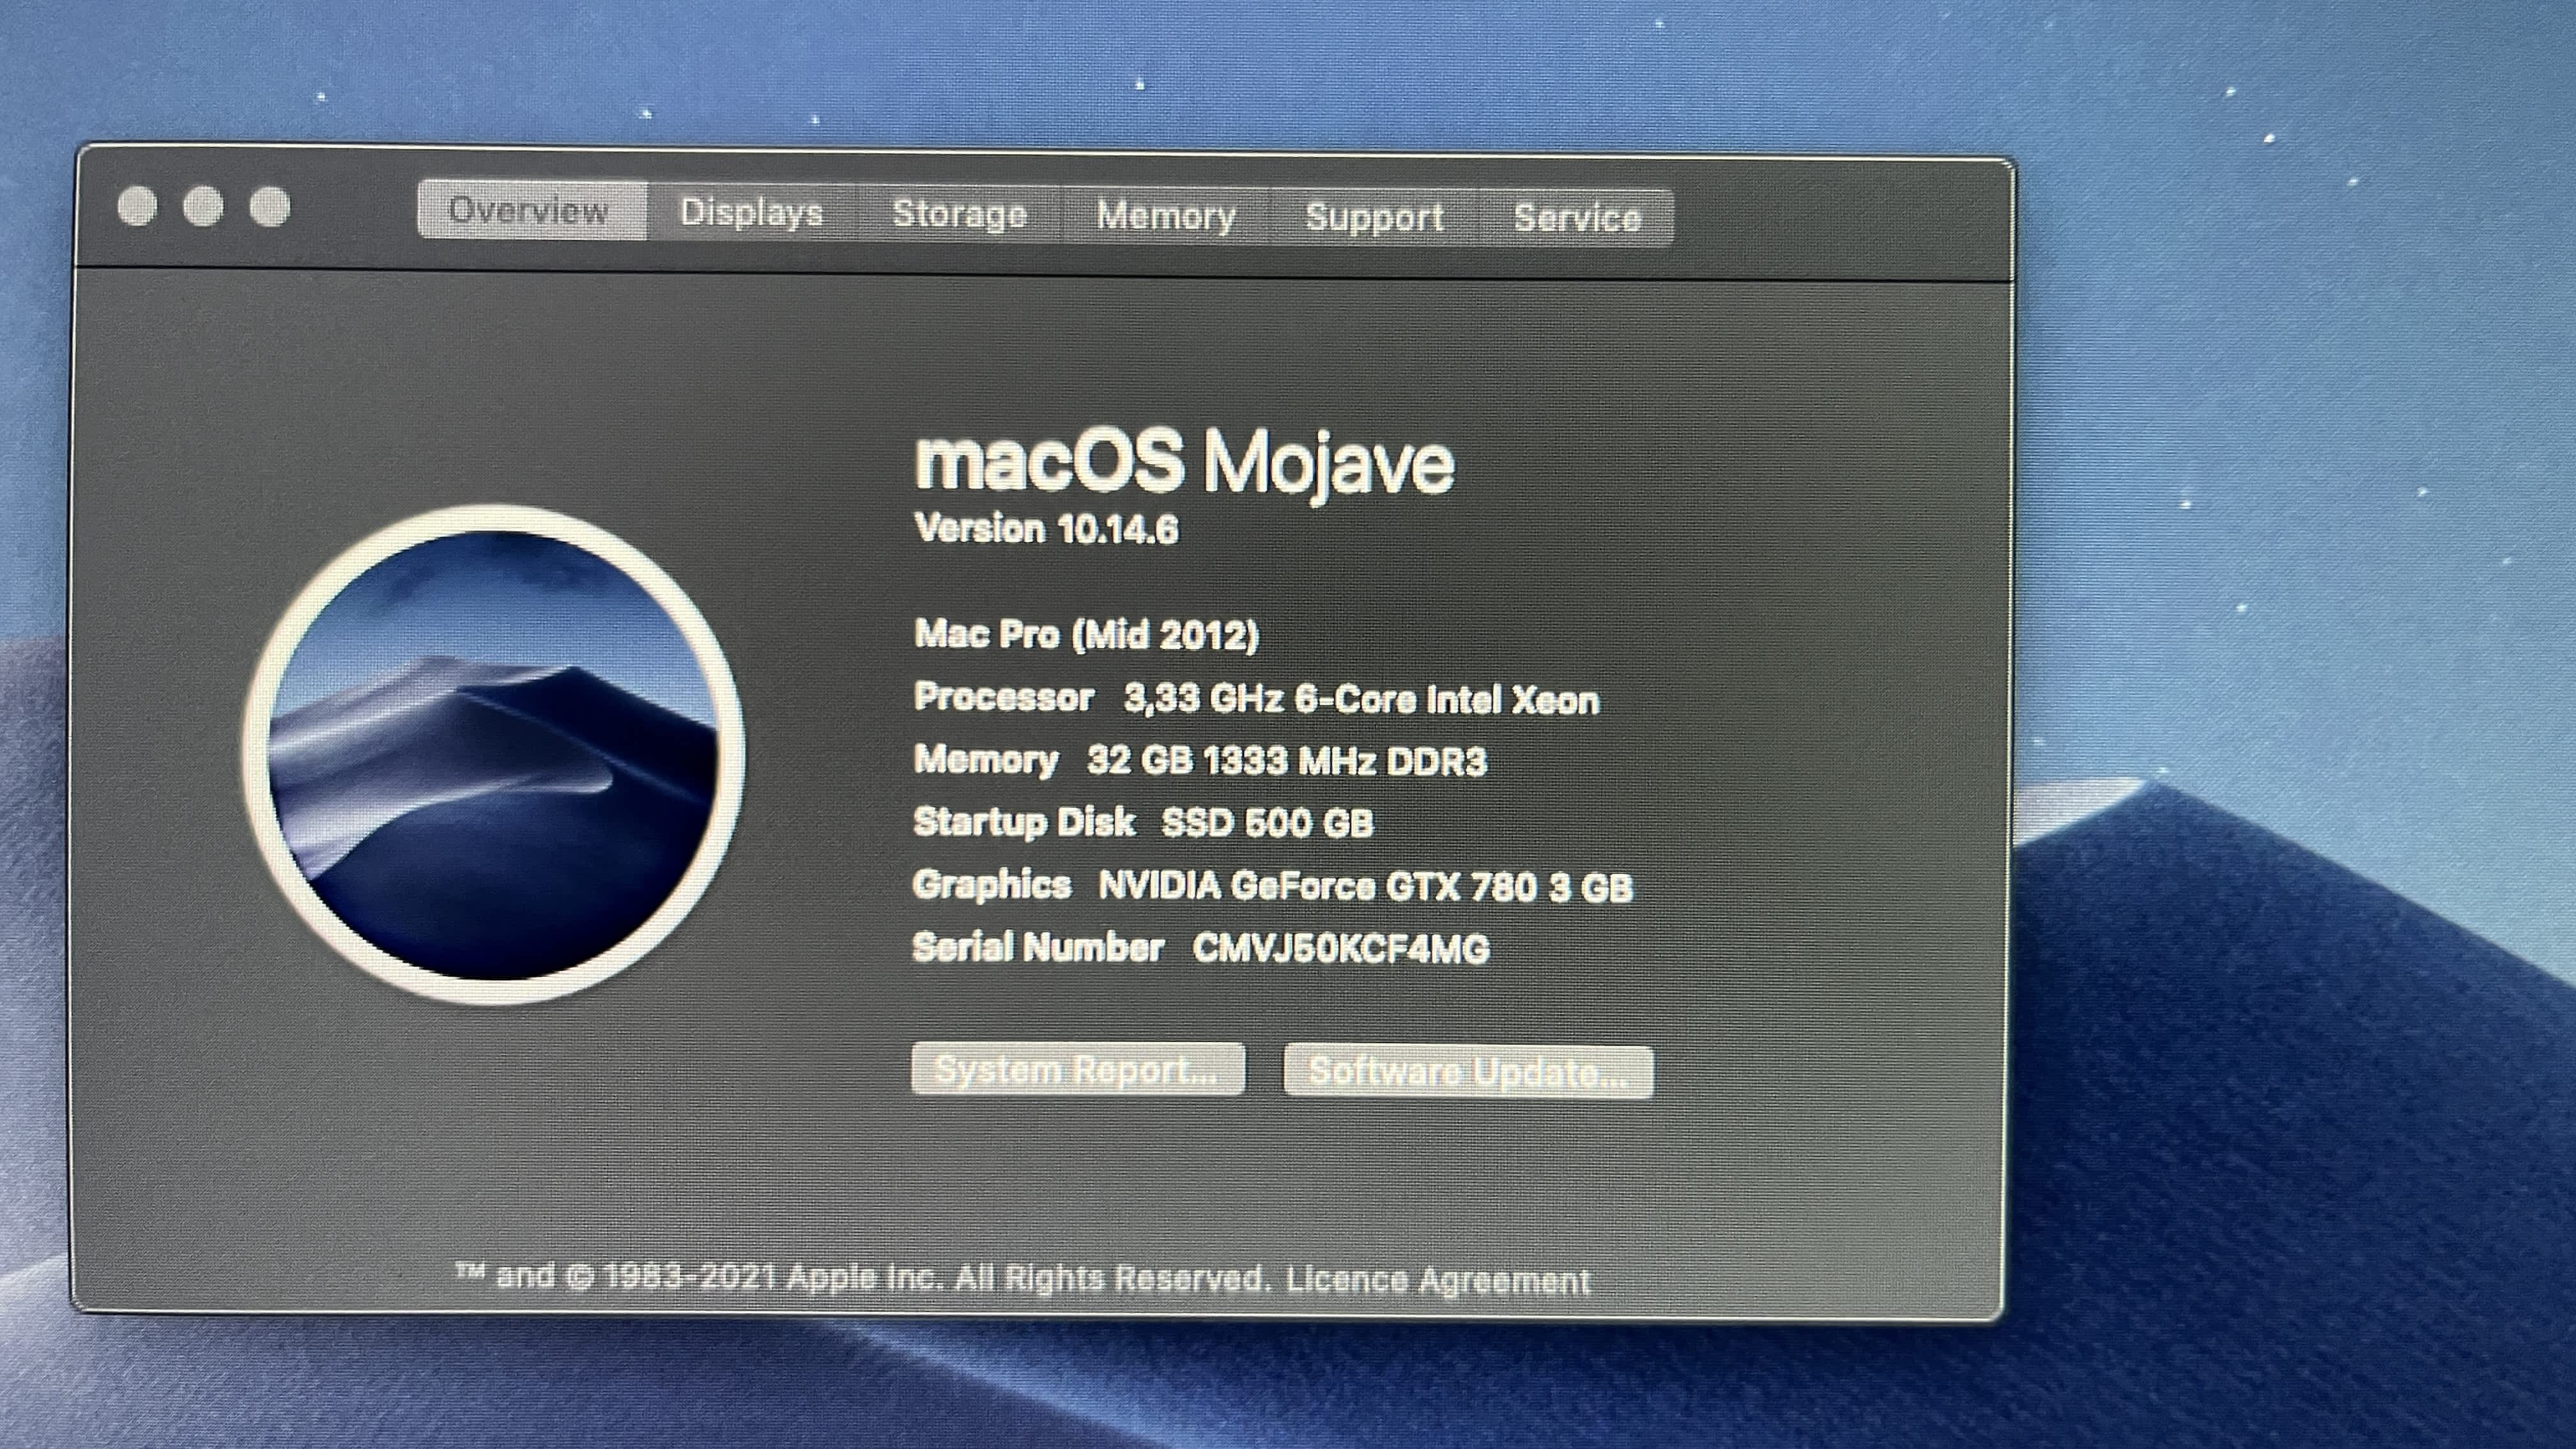Click the macOS Mojave title
Viewport: 2576px width, 1449px height.
click(x=1184, y=462)
